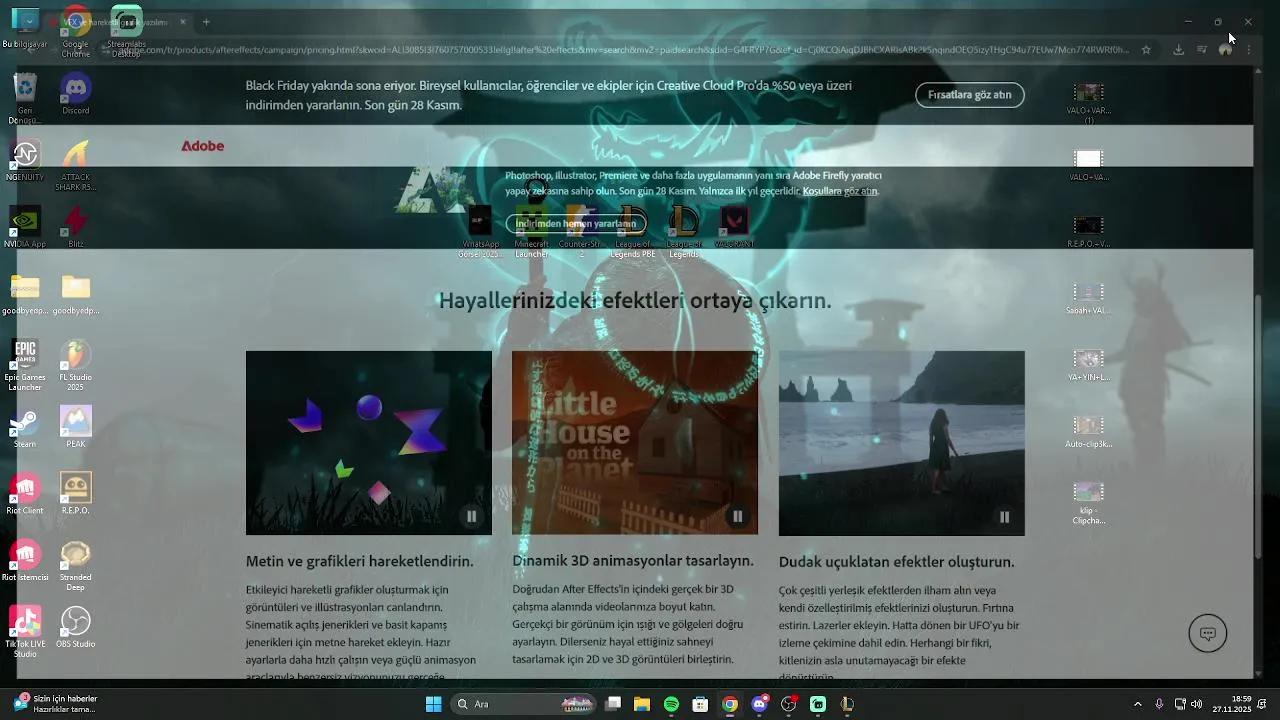
Task: Select the VA+YIN+L video file
Action: click(1088, 364)
